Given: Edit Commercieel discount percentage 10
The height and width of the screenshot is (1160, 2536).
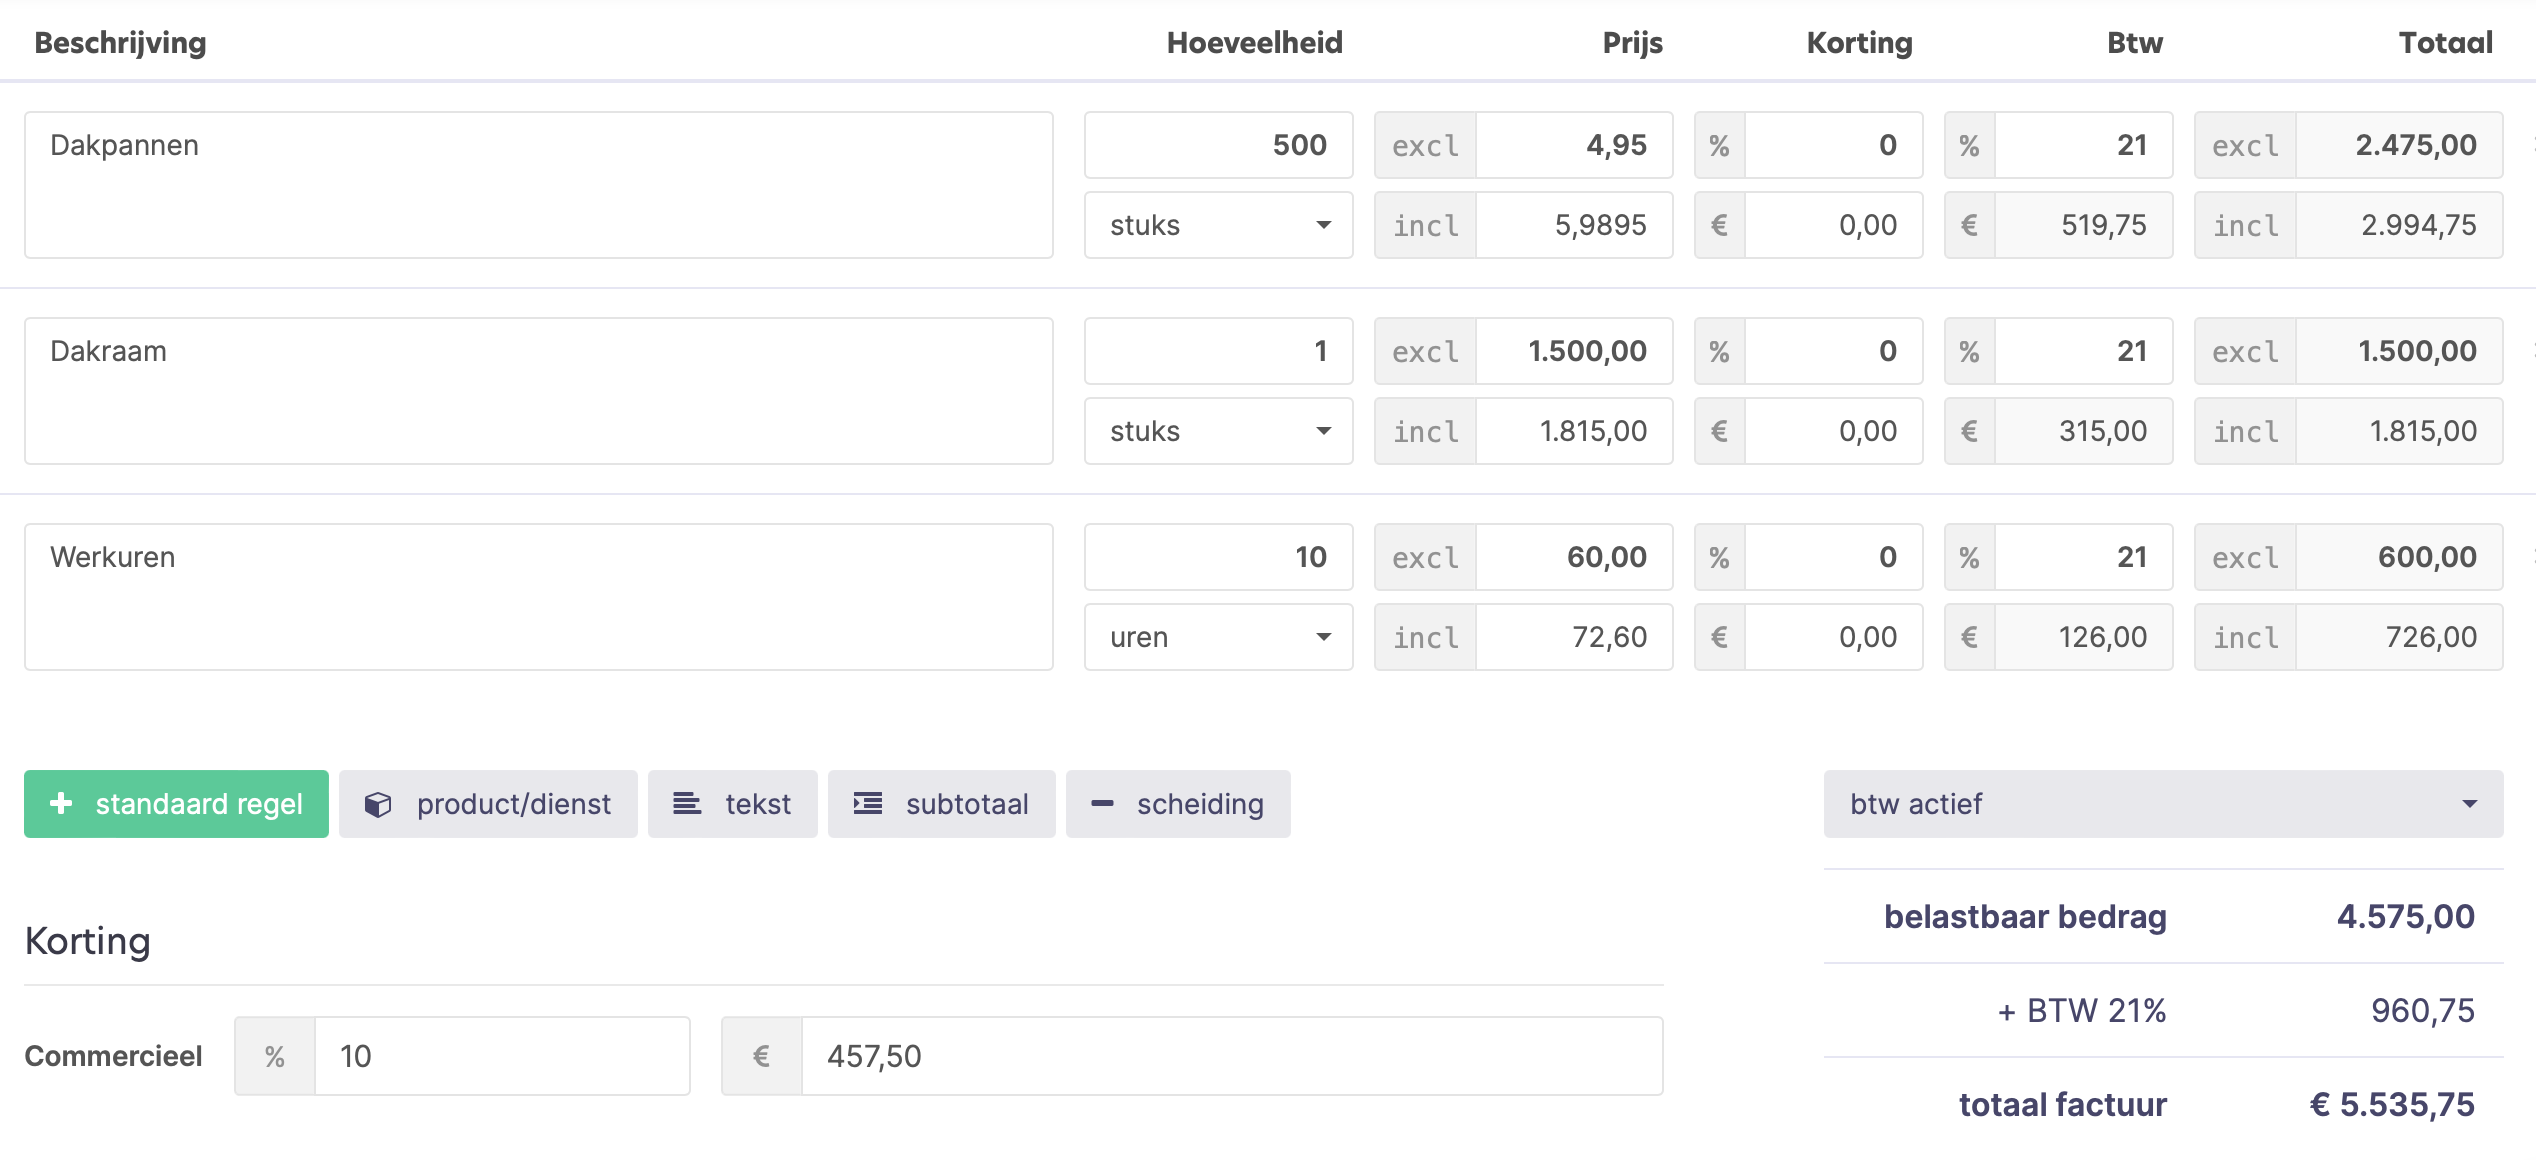Looking at the screenshot, I should point(502,1057).
